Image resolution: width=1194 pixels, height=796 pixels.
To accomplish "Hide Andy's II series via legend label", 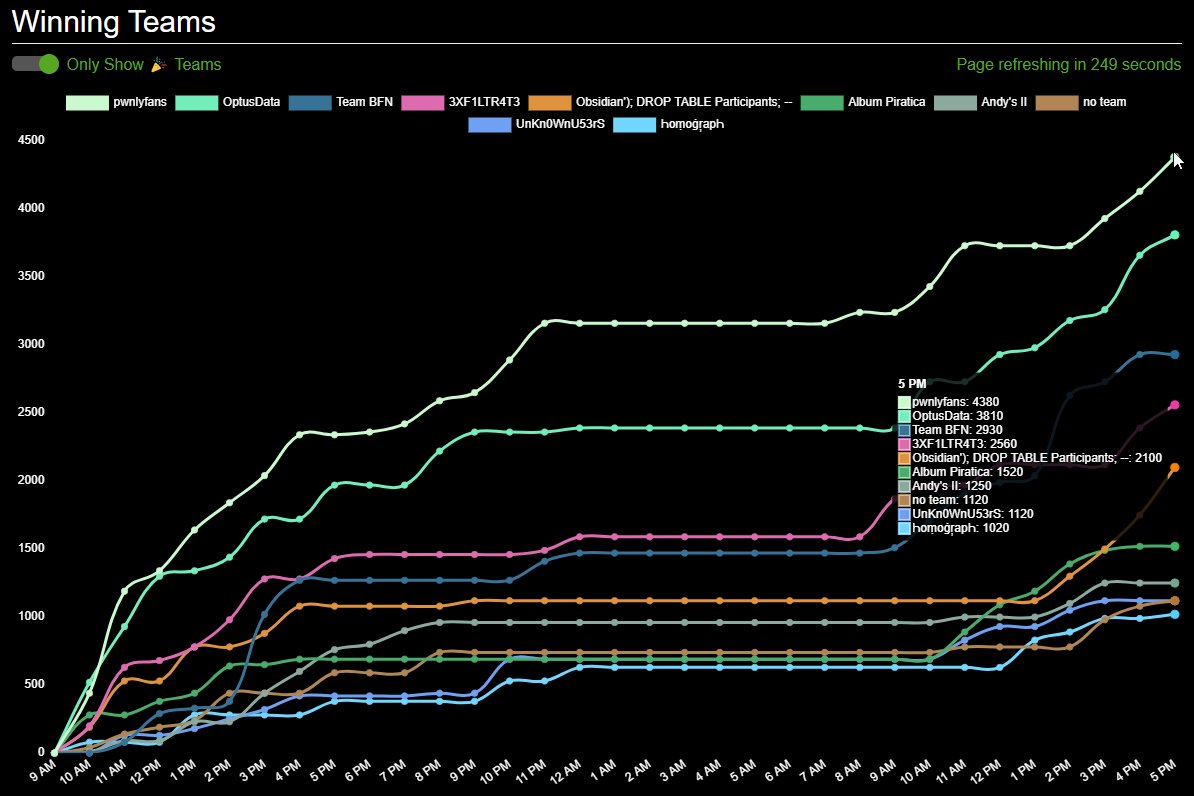I will (x=1004, y=102).
